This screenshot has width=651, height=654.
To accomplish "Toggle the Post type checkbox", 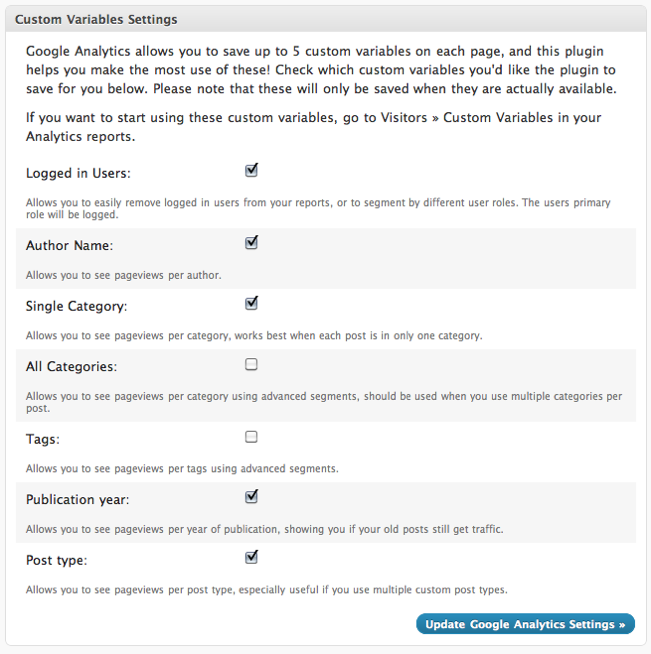I will (251, 558).
